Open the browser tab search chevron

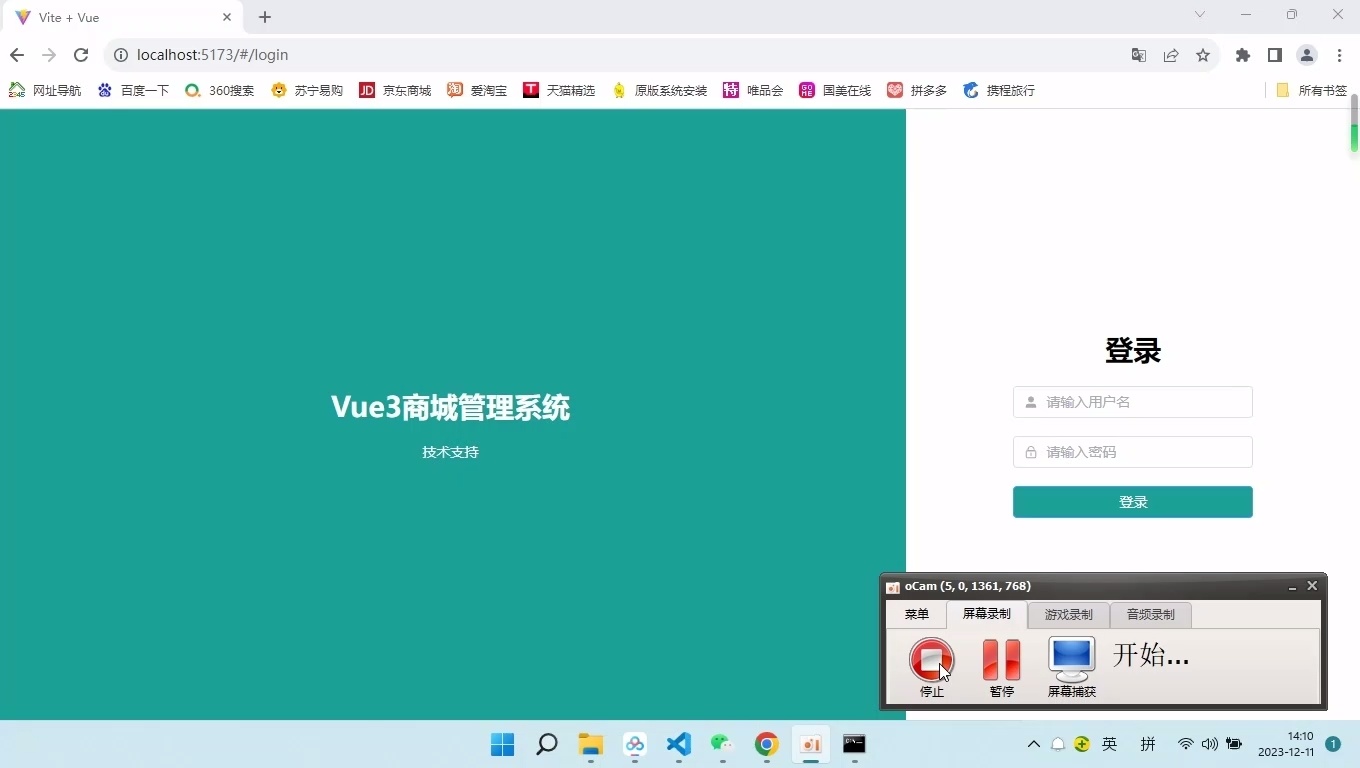click(1199, 15)
